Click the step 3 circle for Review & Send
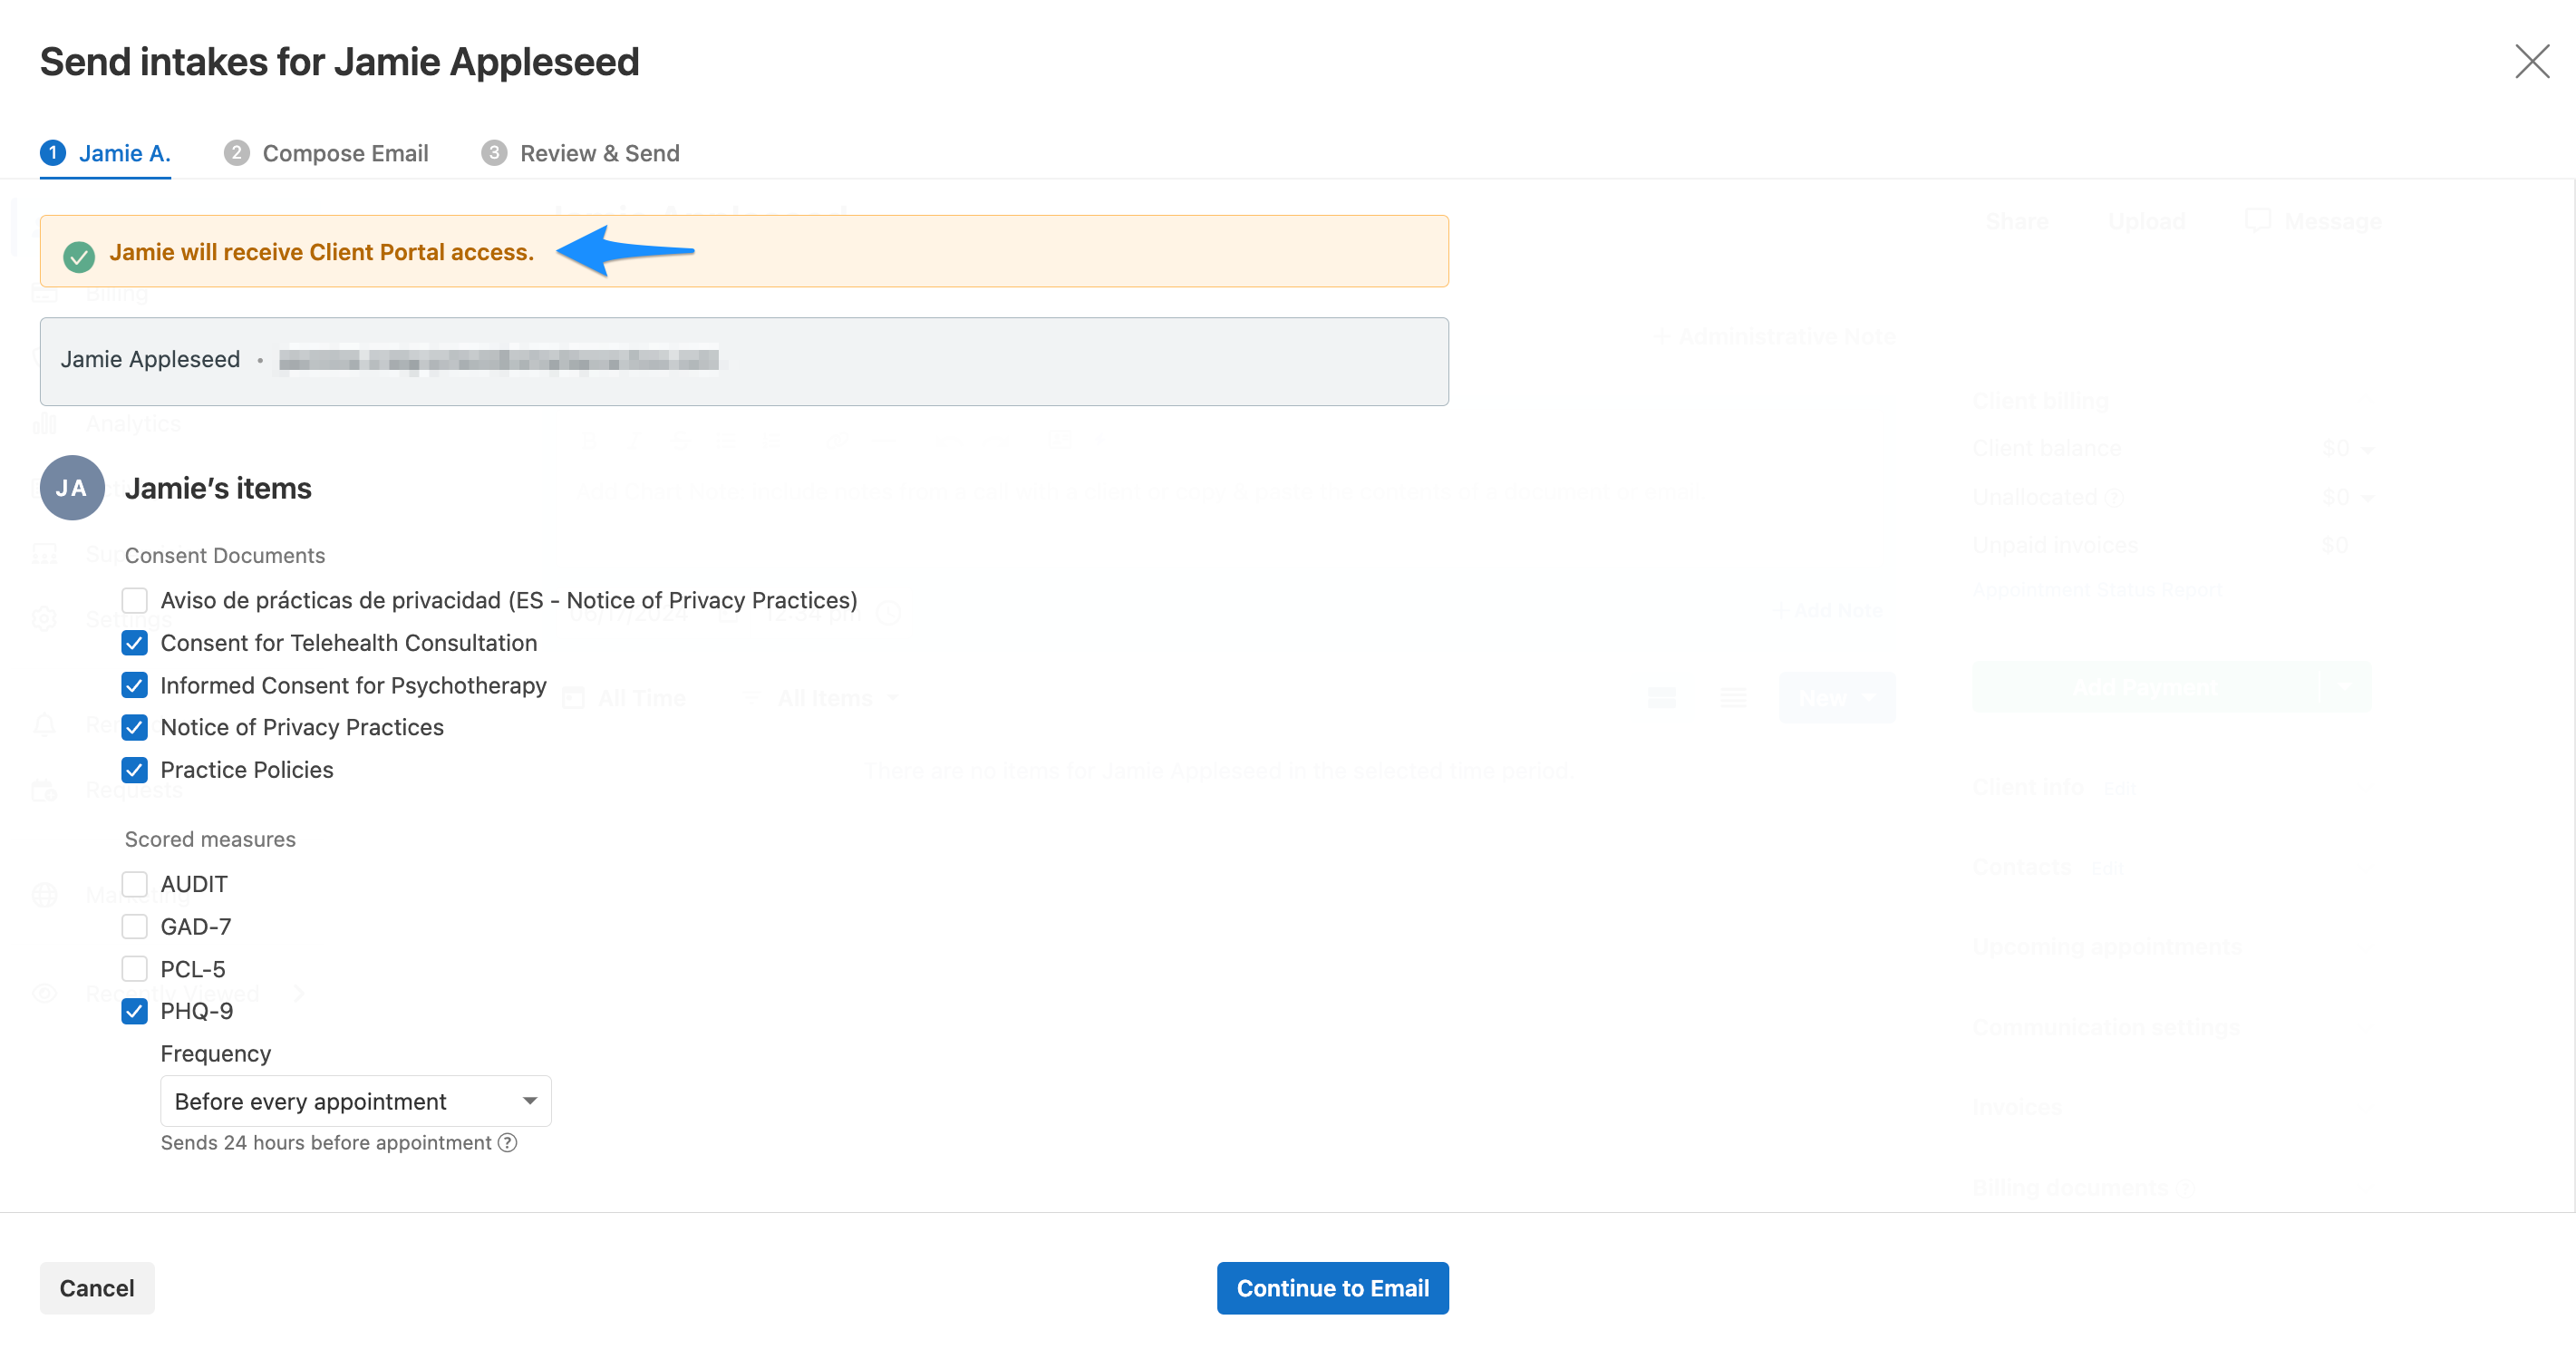Viewport: 2576px width, 1349px height. [494, 153]
